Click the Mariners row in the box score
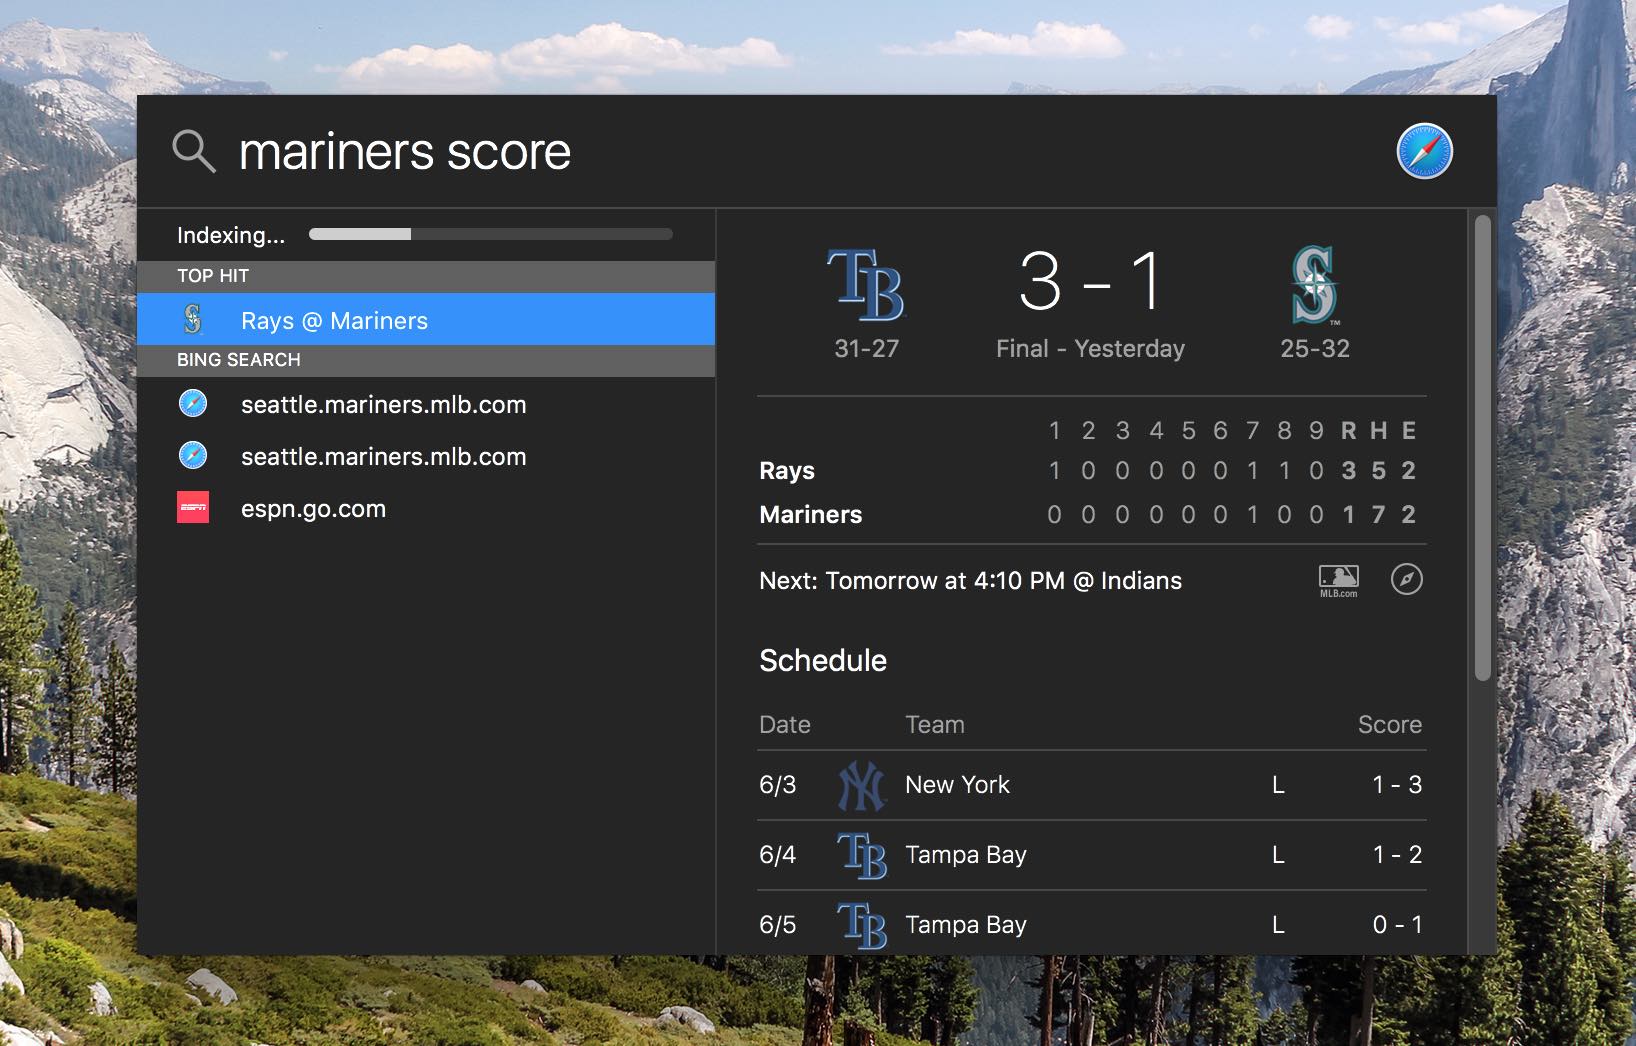1636x1046 pixels. (x=1088, y=514)
